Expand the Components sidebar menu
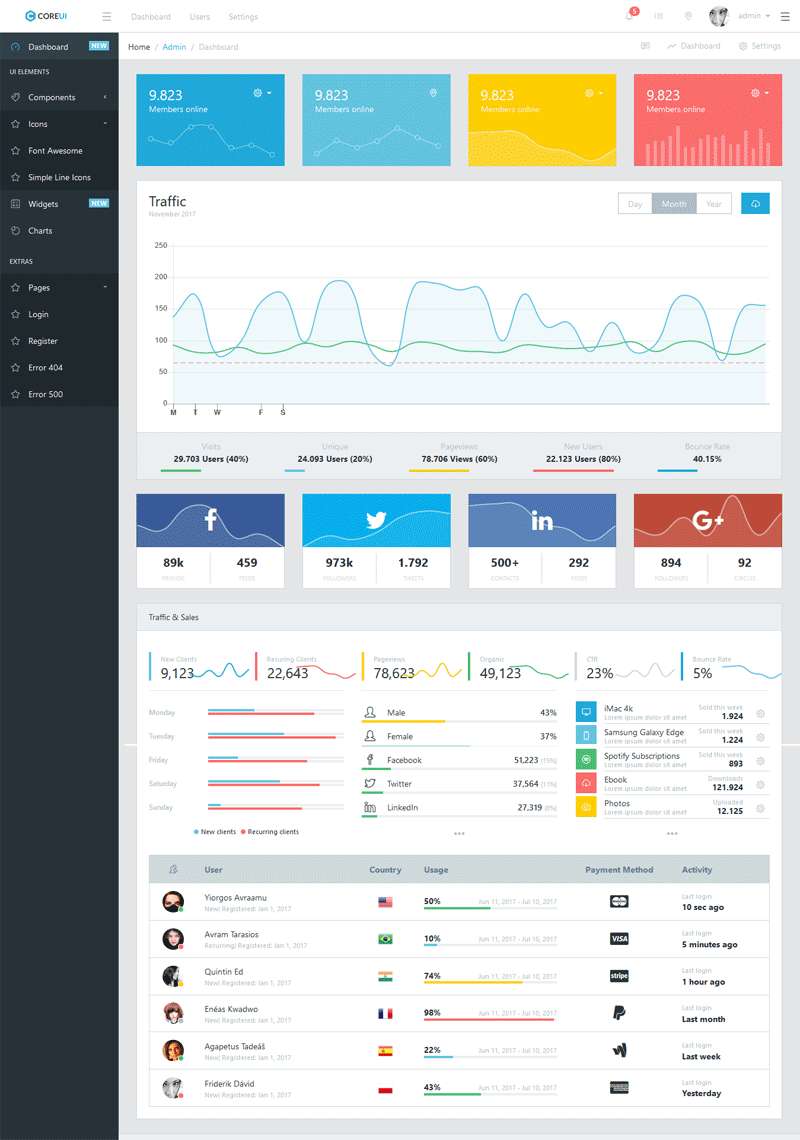This screenshot has width=800, height=1140. pos(59,97)
